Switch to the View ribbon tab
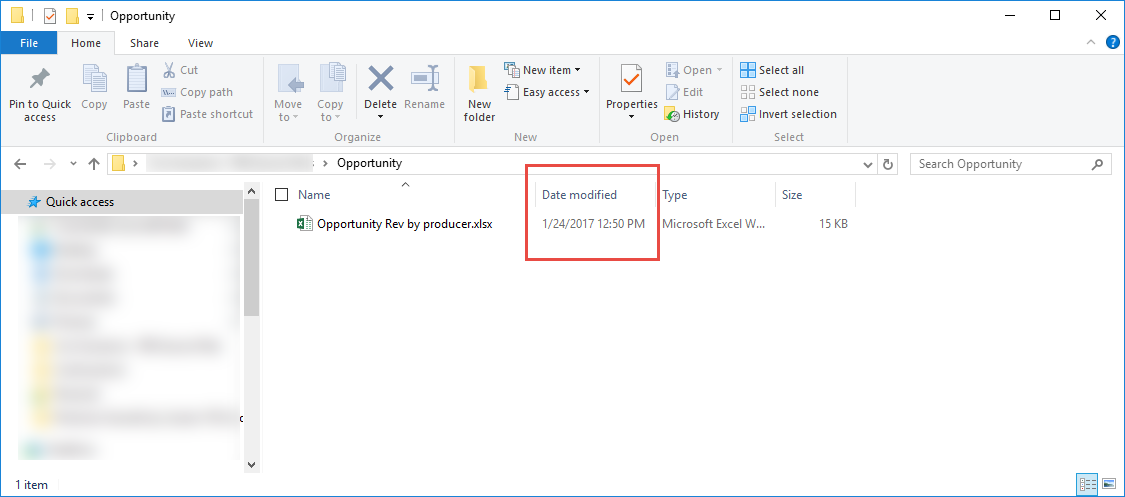1125x497 pixels. tap(200, 43)
